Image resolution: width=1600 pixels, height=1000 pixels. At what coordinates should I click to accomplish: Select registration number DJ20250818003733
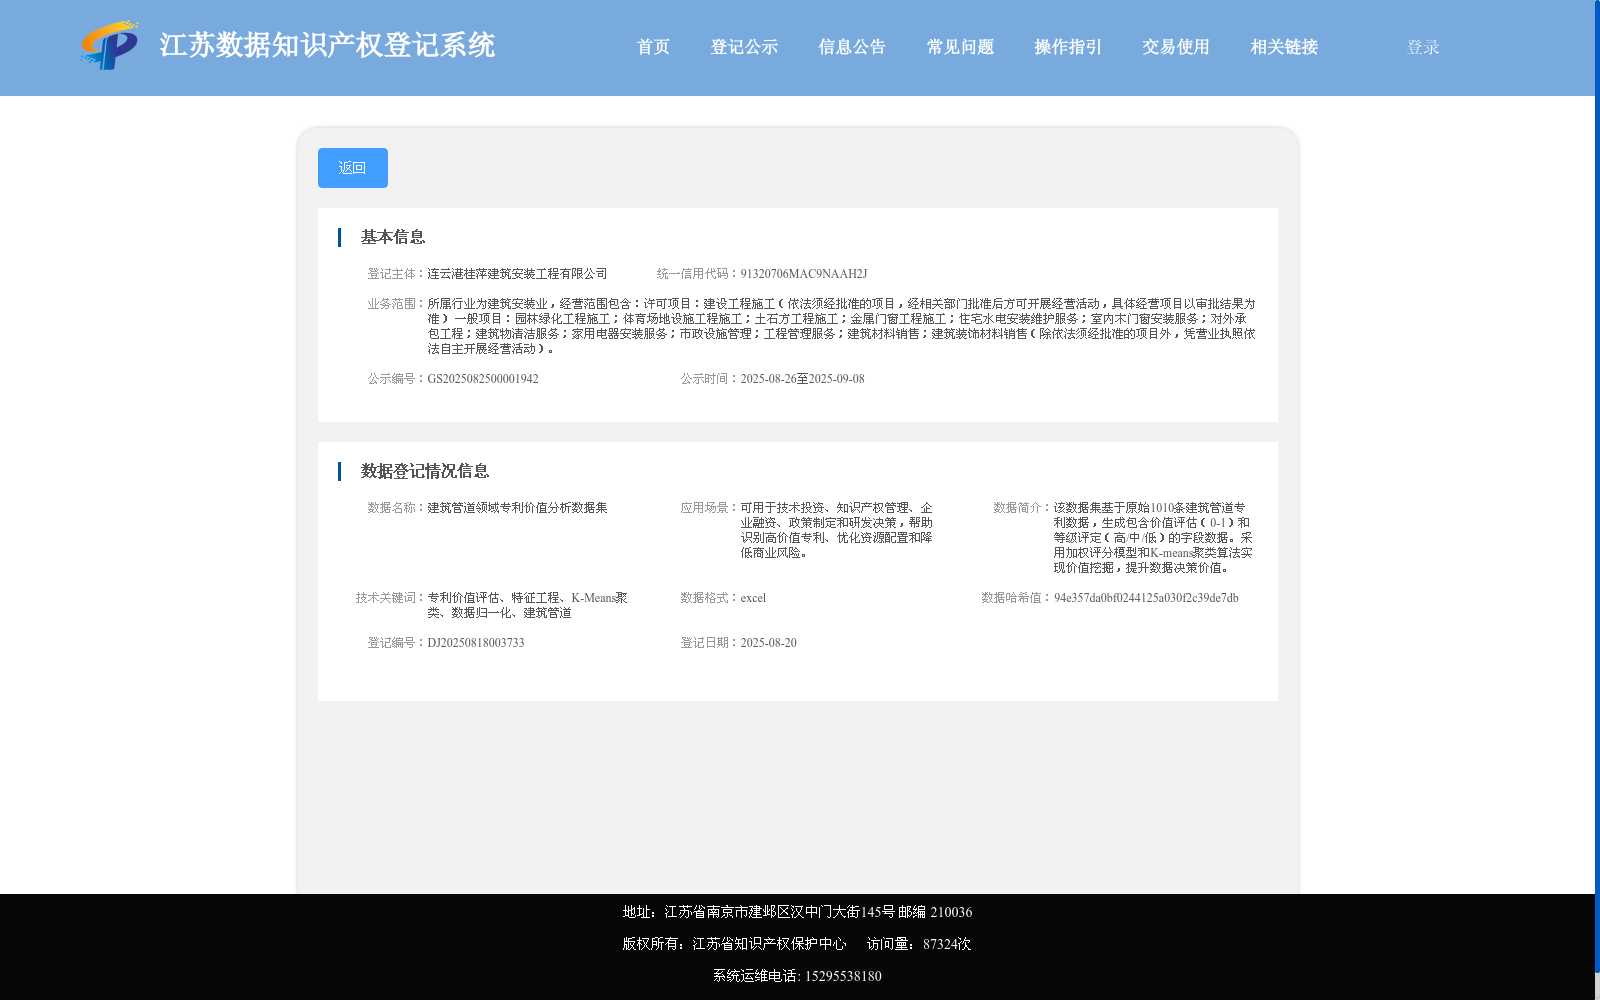[x=476, y=643]
